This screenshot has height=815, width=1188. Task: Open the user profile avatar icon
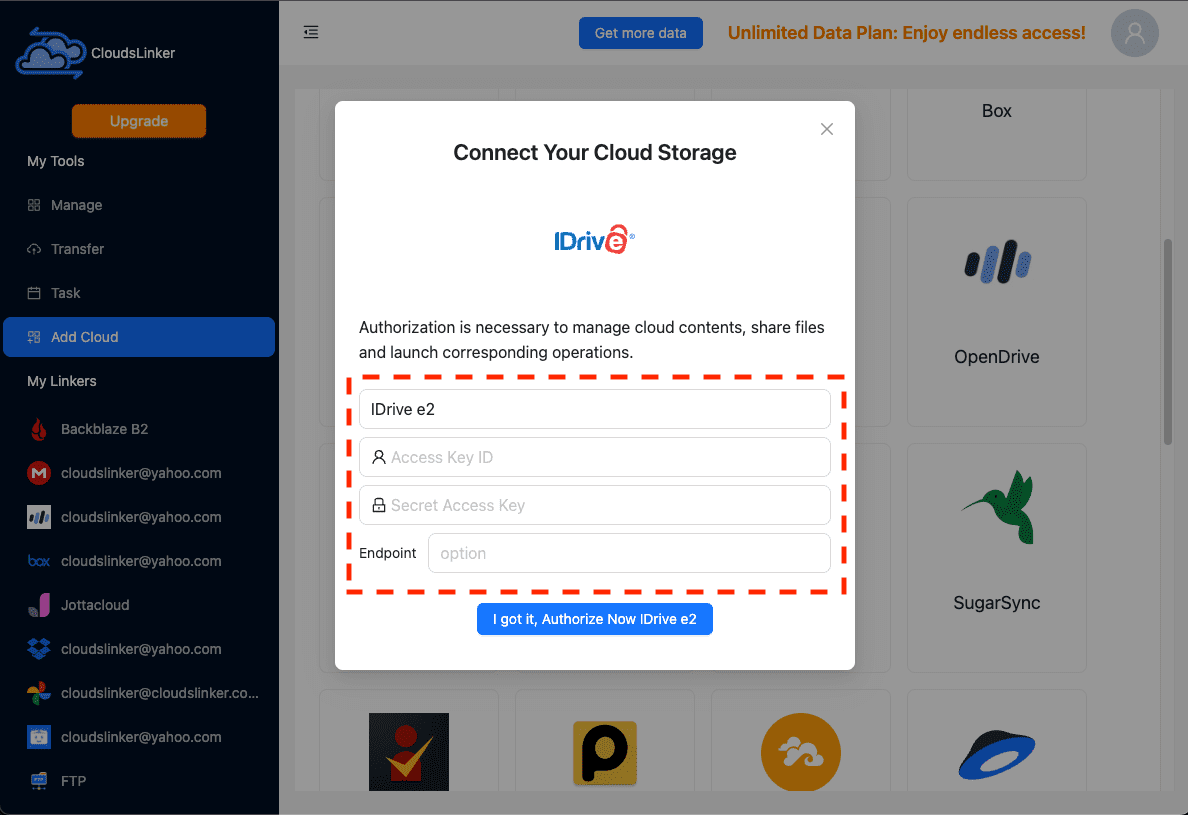tap(1134, 33)
